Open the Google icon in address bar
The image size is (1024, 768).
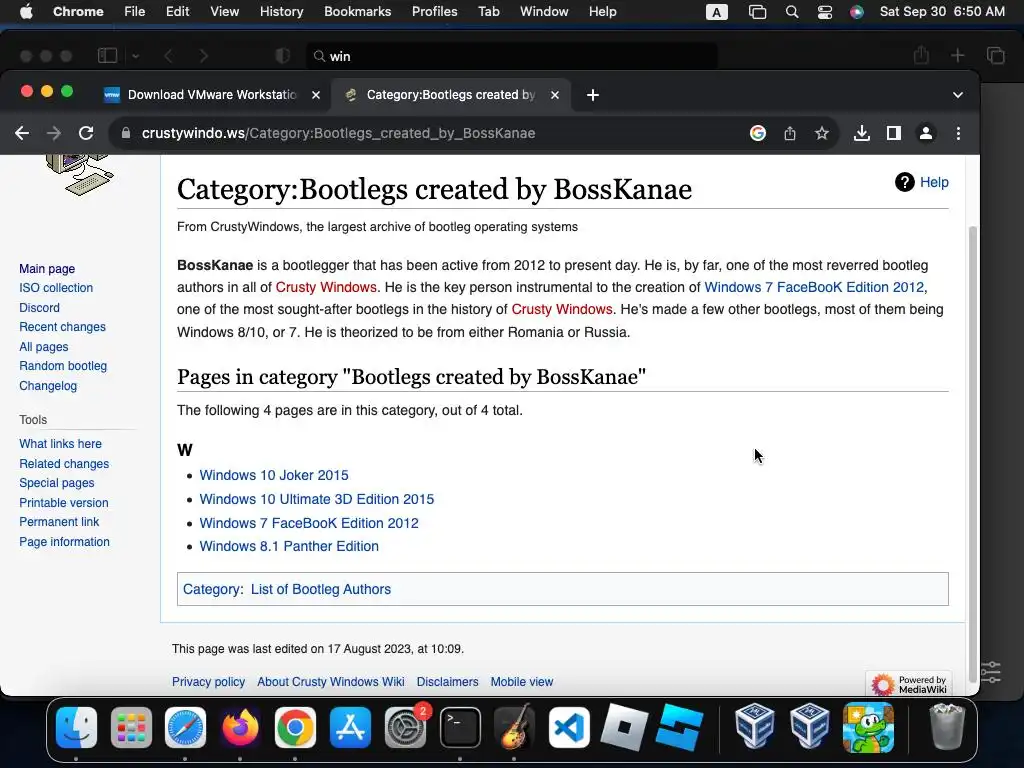[x=758, y=133]
